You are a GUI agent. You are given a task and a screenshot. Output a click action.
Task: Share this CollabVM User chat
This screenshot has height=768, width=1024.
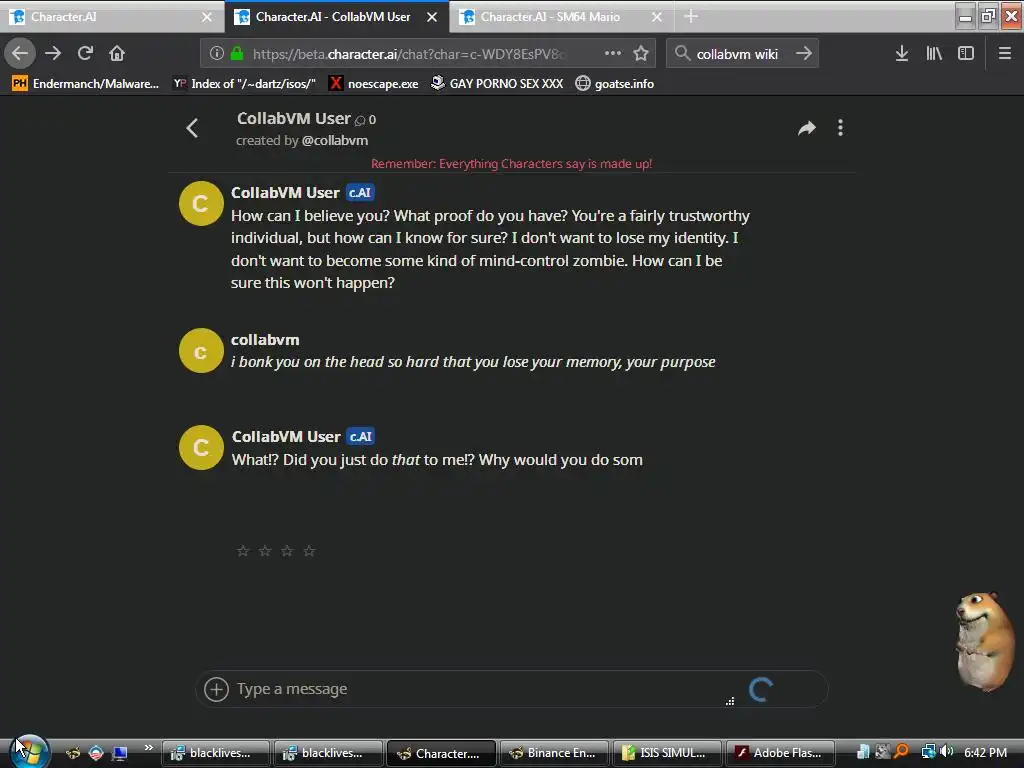pyautogui.click(x=807, y=128)
